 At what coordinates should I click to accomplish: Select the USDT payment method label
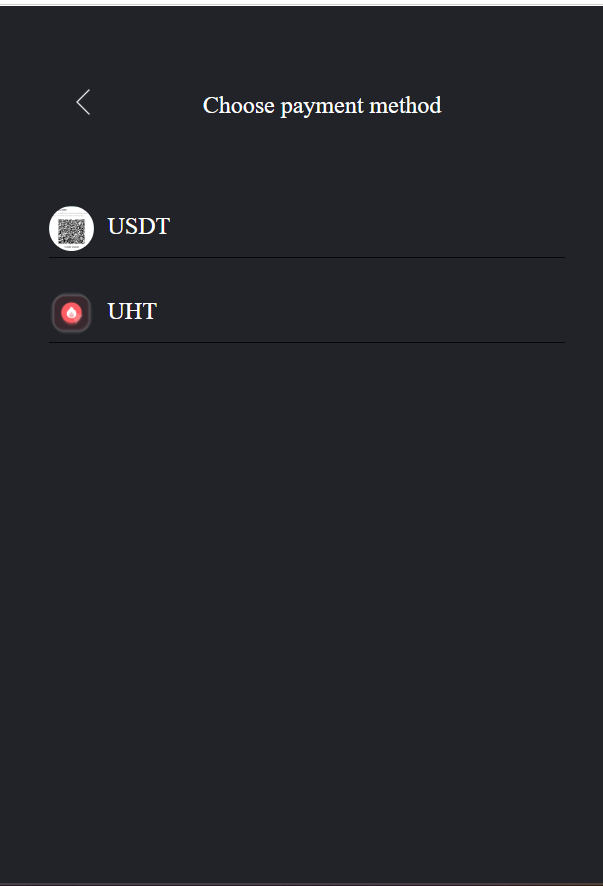(139, 227)
